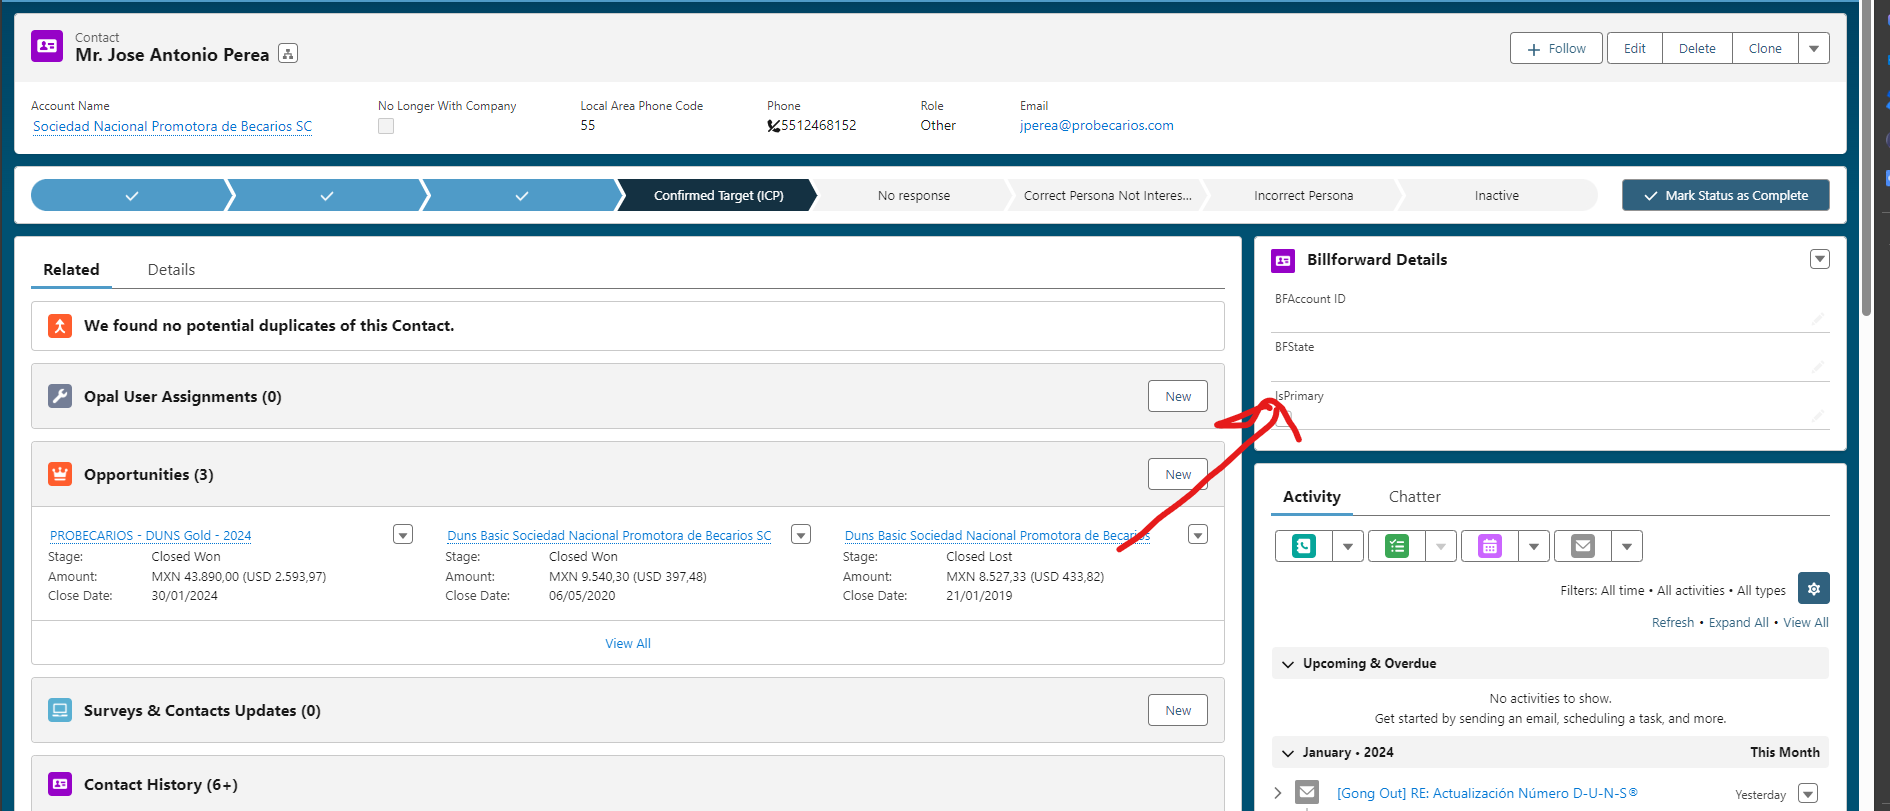Click the Surveys & Contacts Updates icon
Viewport: 1890px width, 811px height.
[60, 710]
